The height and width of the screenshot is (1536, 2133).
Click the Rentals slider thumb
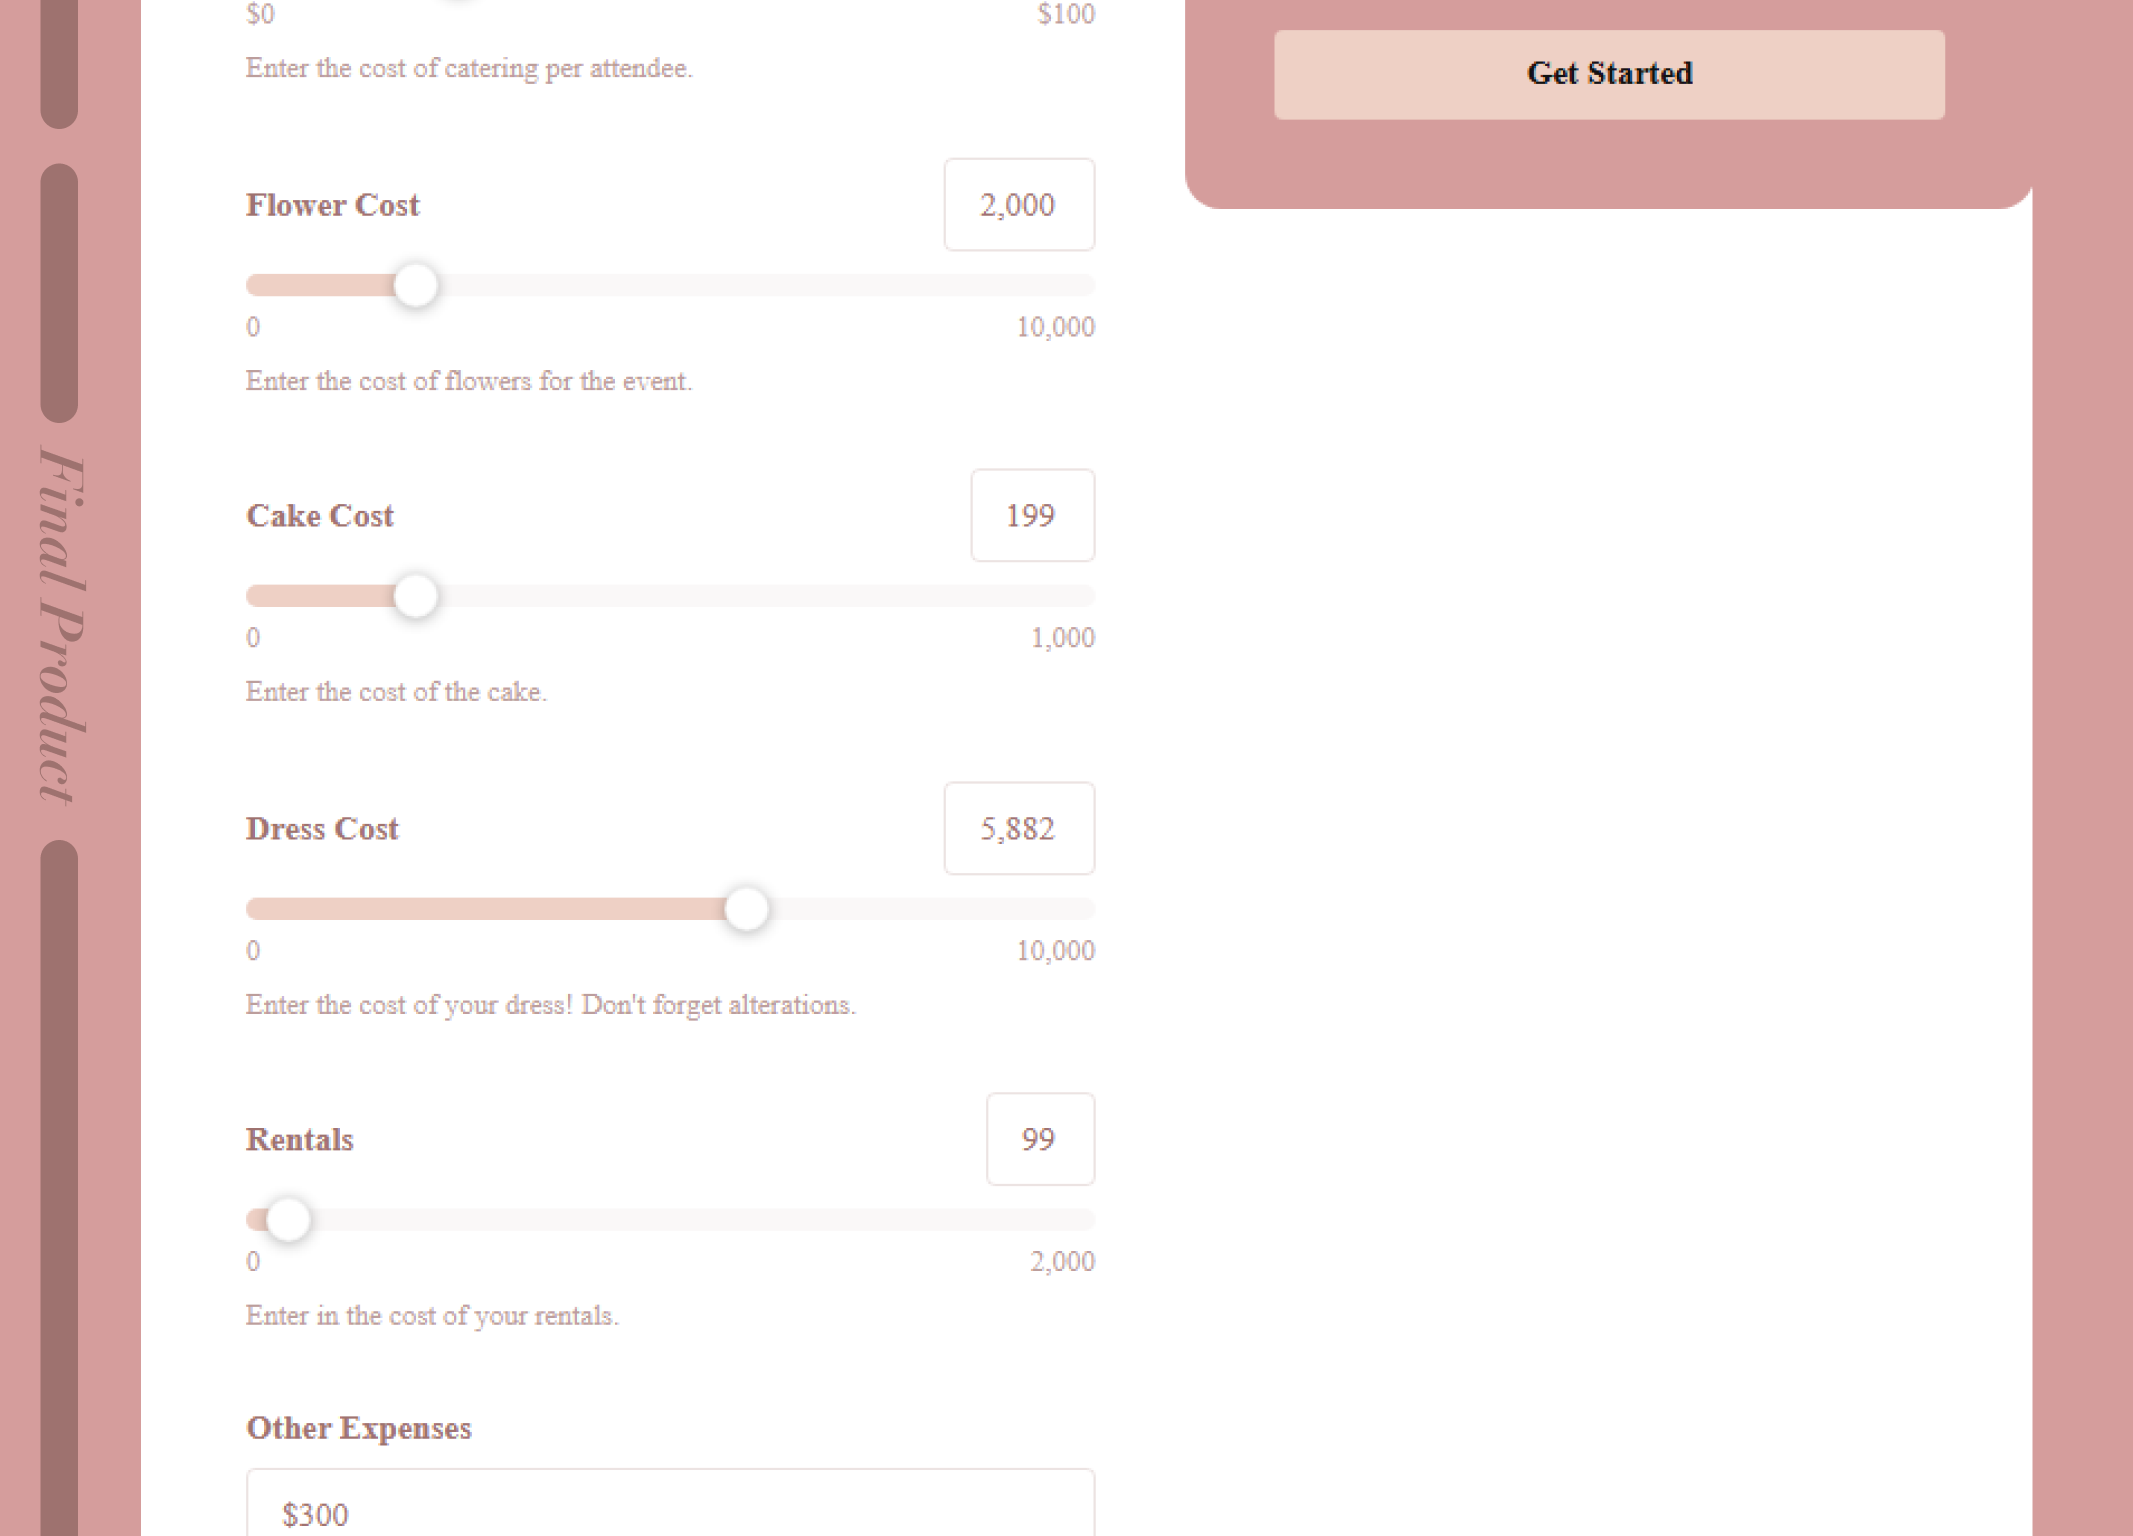(288, 1221)
